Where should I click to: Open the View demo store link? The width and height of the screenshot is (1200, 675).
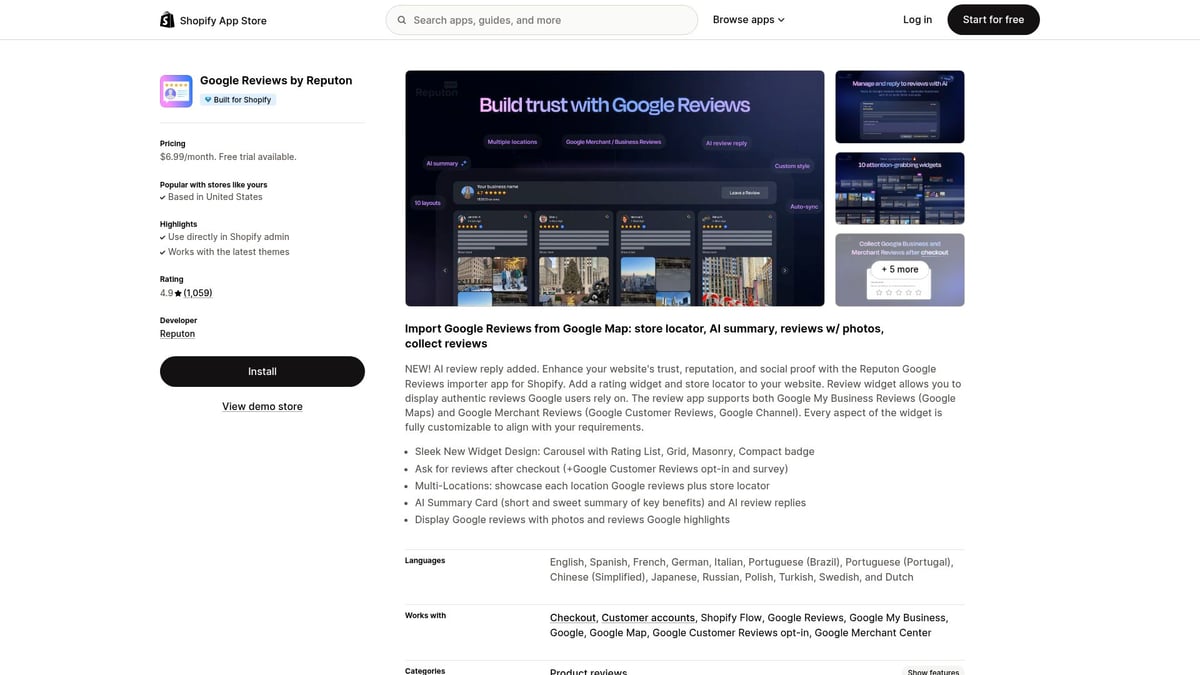(262, 406)
